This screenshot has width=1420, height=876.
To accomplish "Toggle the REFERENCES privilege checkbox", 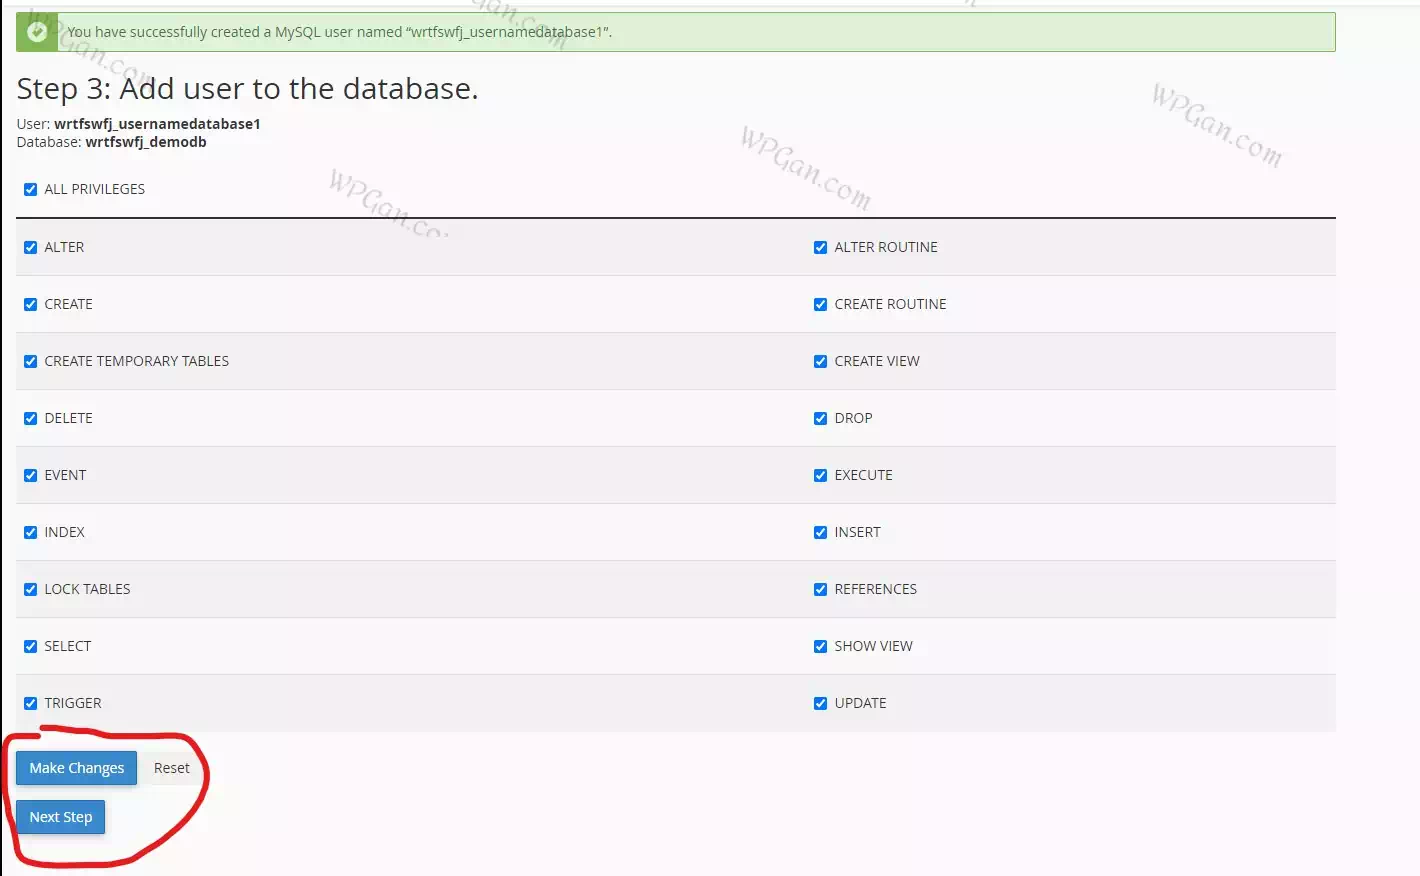I will pyautogui.click(x=820, y=589).
